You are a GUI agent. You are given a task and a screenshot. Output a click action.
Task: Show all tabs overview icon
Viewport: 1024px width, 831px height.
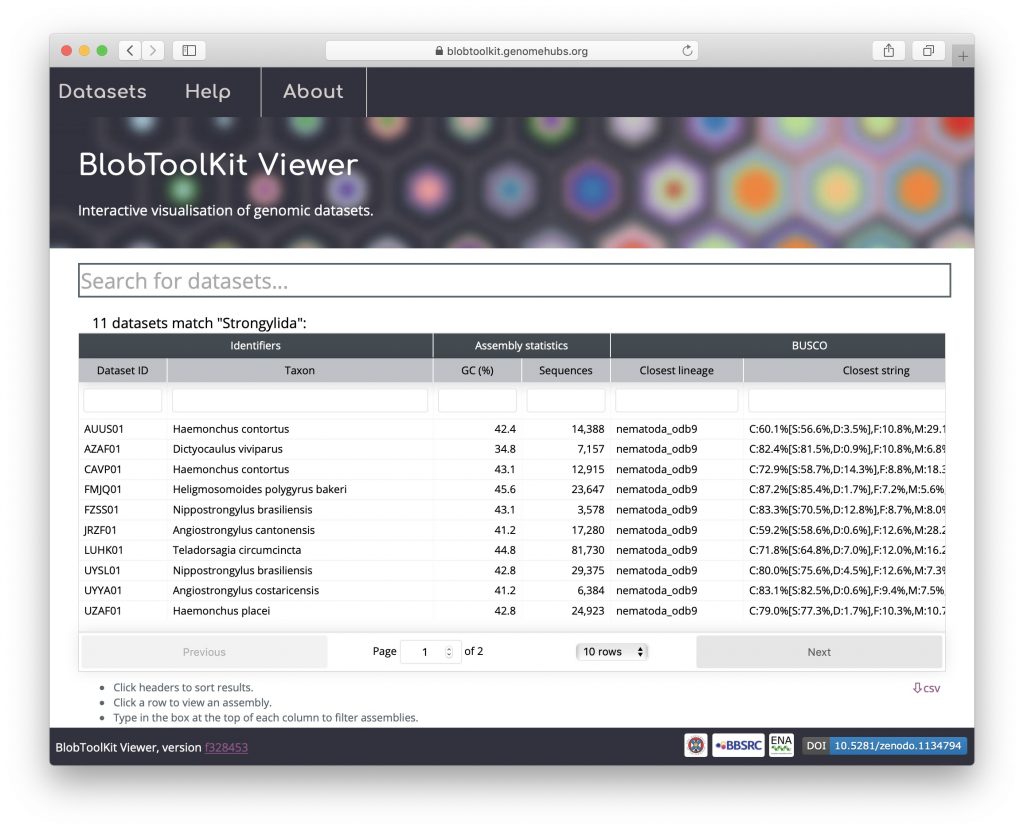coord(928,51)
